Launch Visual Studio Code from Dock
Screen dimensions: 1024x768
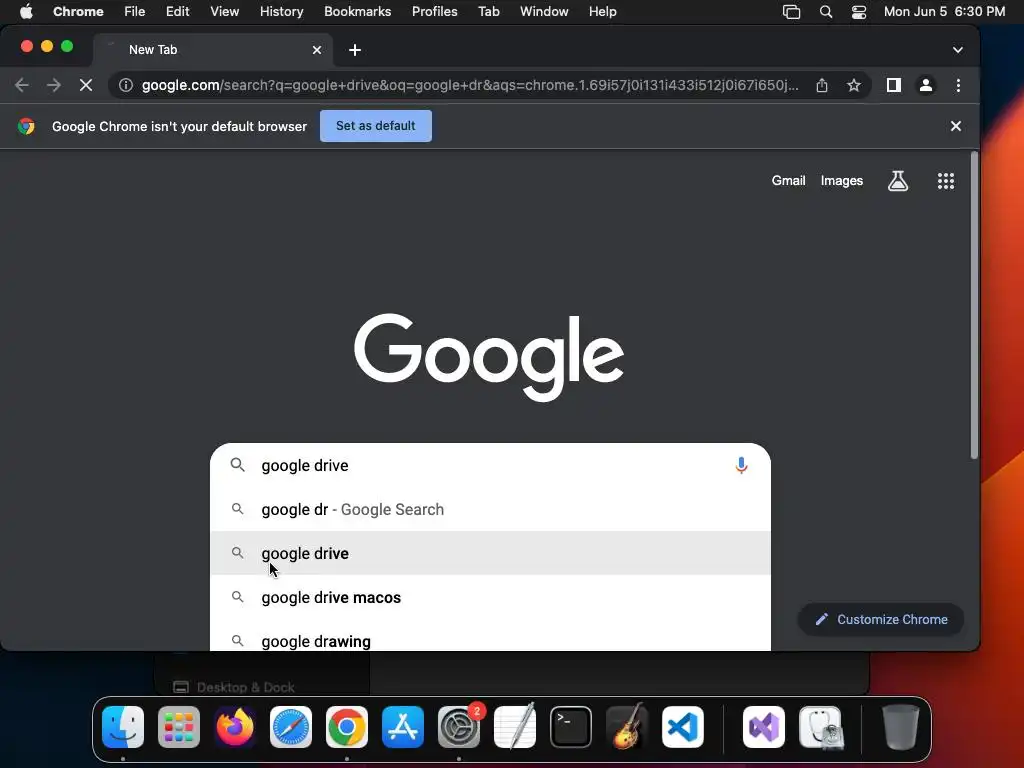coord(683,727)
